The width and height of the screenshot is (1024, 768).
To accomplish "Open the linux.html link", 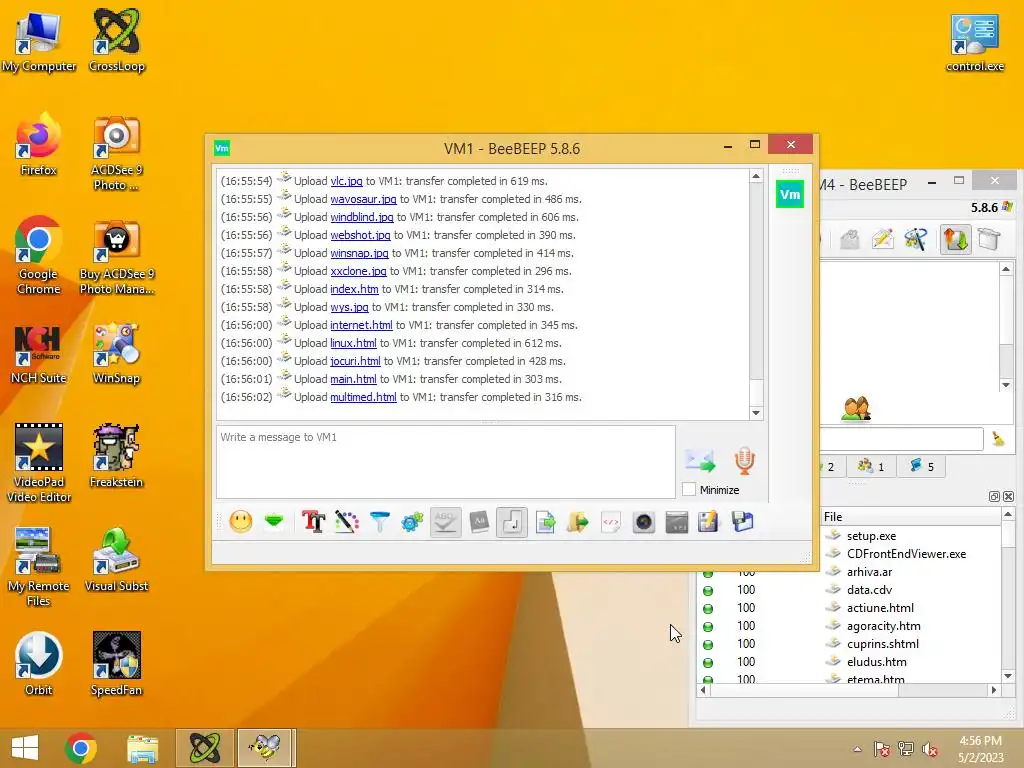I will click(353, 343).
